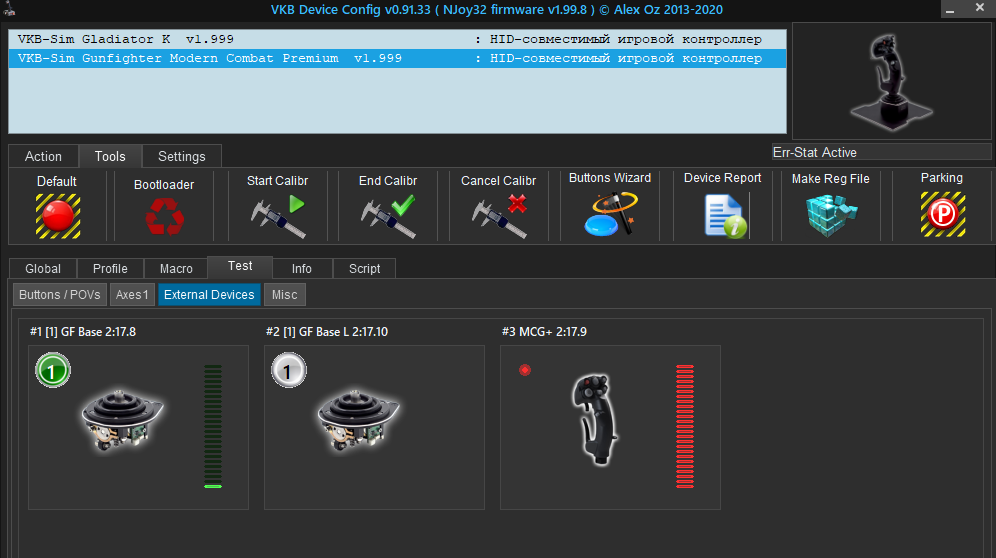Open the Bootloader recycle icon
996x558 pixels.
point(165,217)
